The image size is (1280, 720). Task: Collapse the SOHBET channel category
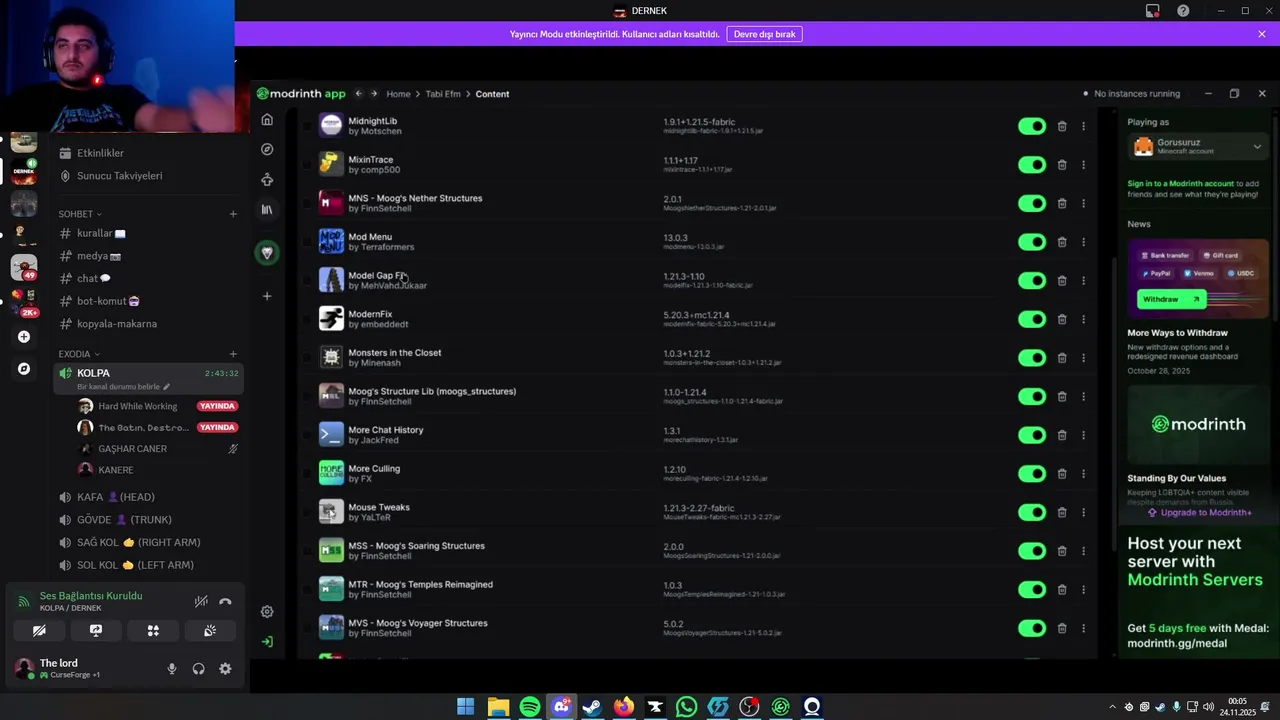[x=80, y=214]
